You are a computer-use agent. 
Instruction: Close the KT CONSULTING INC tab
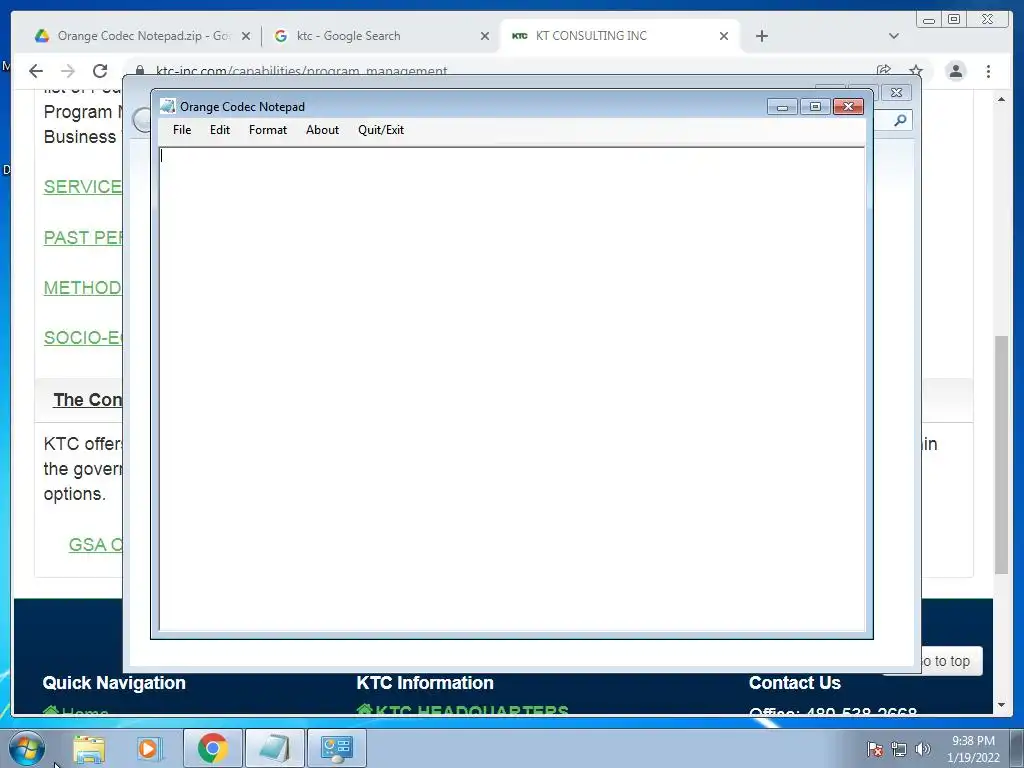[x=724, y=36]
